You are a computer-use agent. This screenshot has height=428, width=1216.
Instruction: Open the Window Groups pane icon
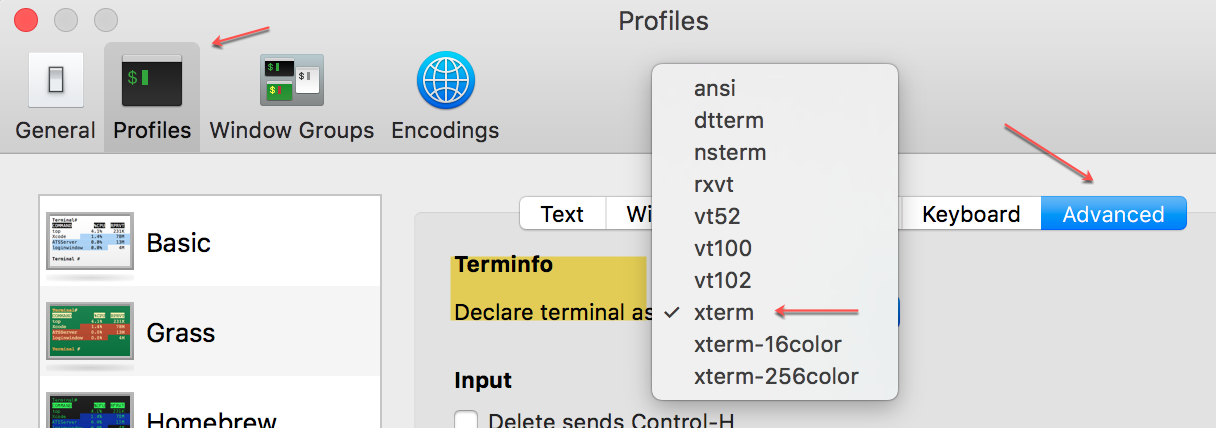tap(291, 79)
